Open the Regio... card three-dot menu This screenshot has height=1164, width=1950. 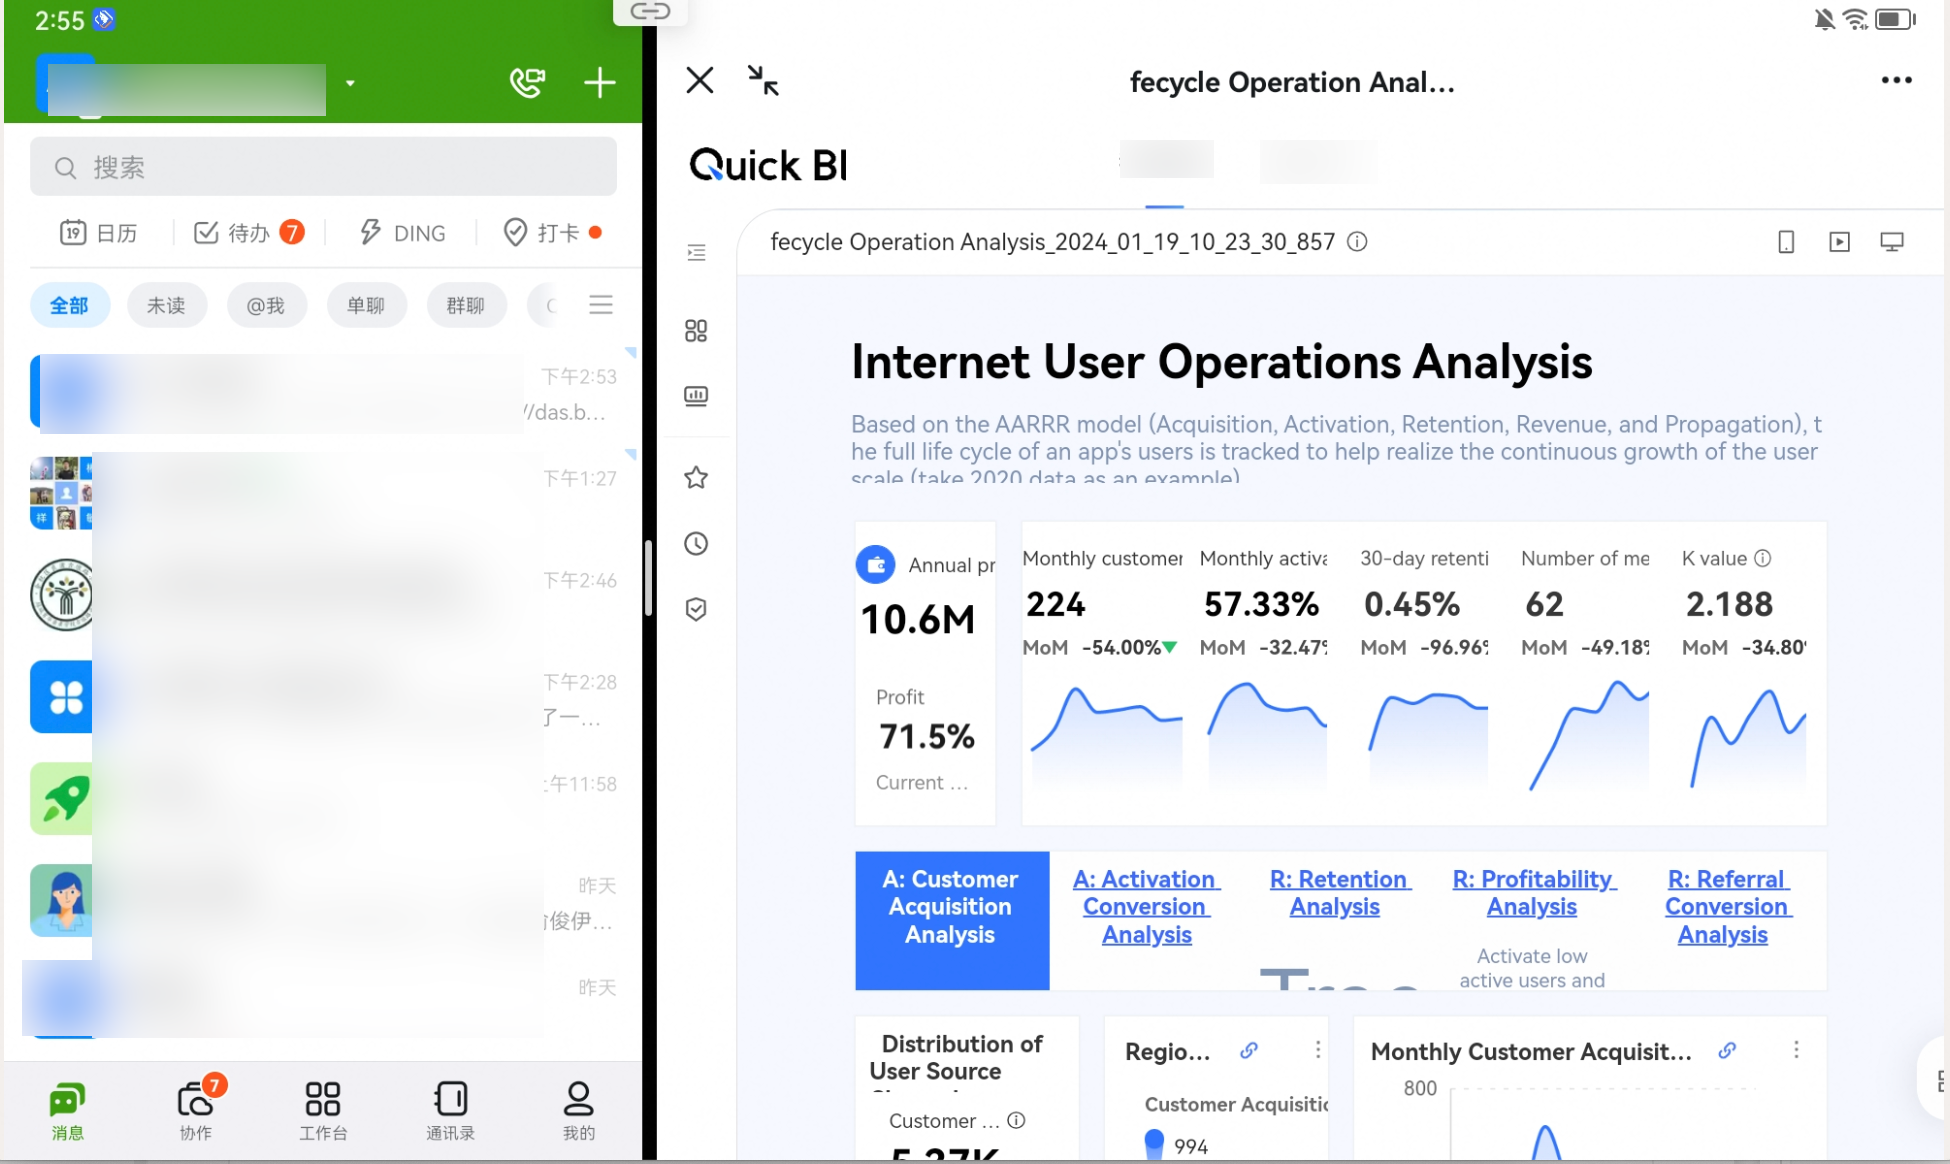pos(1318,1050)
